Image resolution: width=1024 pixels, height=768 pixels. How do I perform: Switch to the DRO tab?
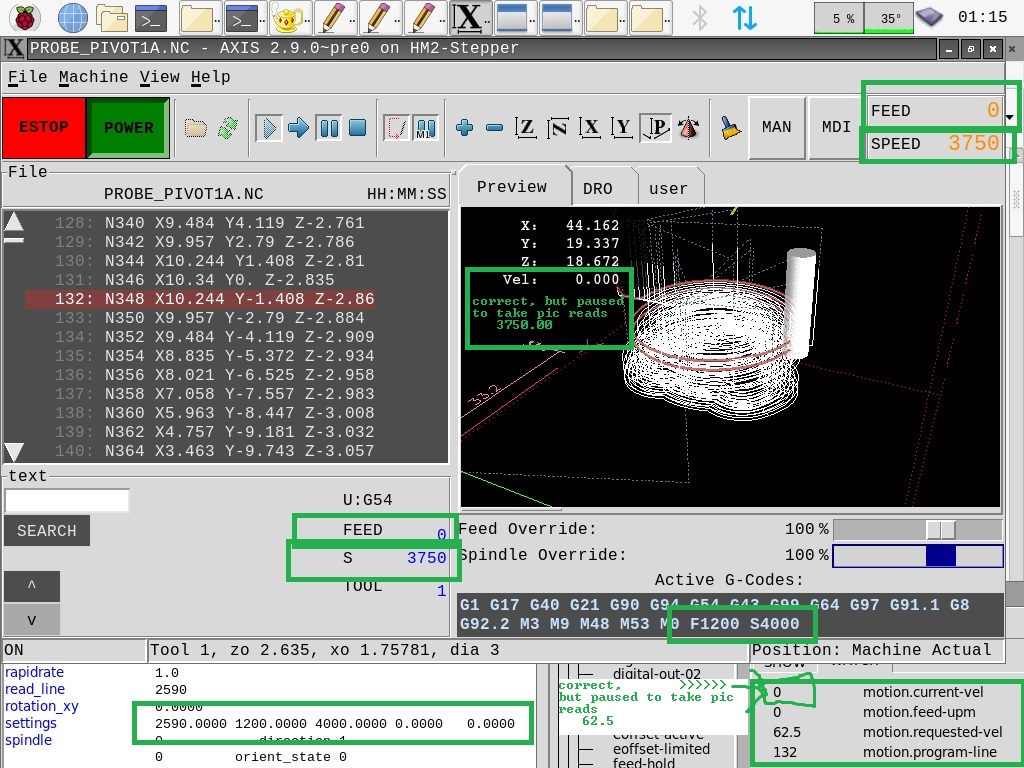point(597,188)
